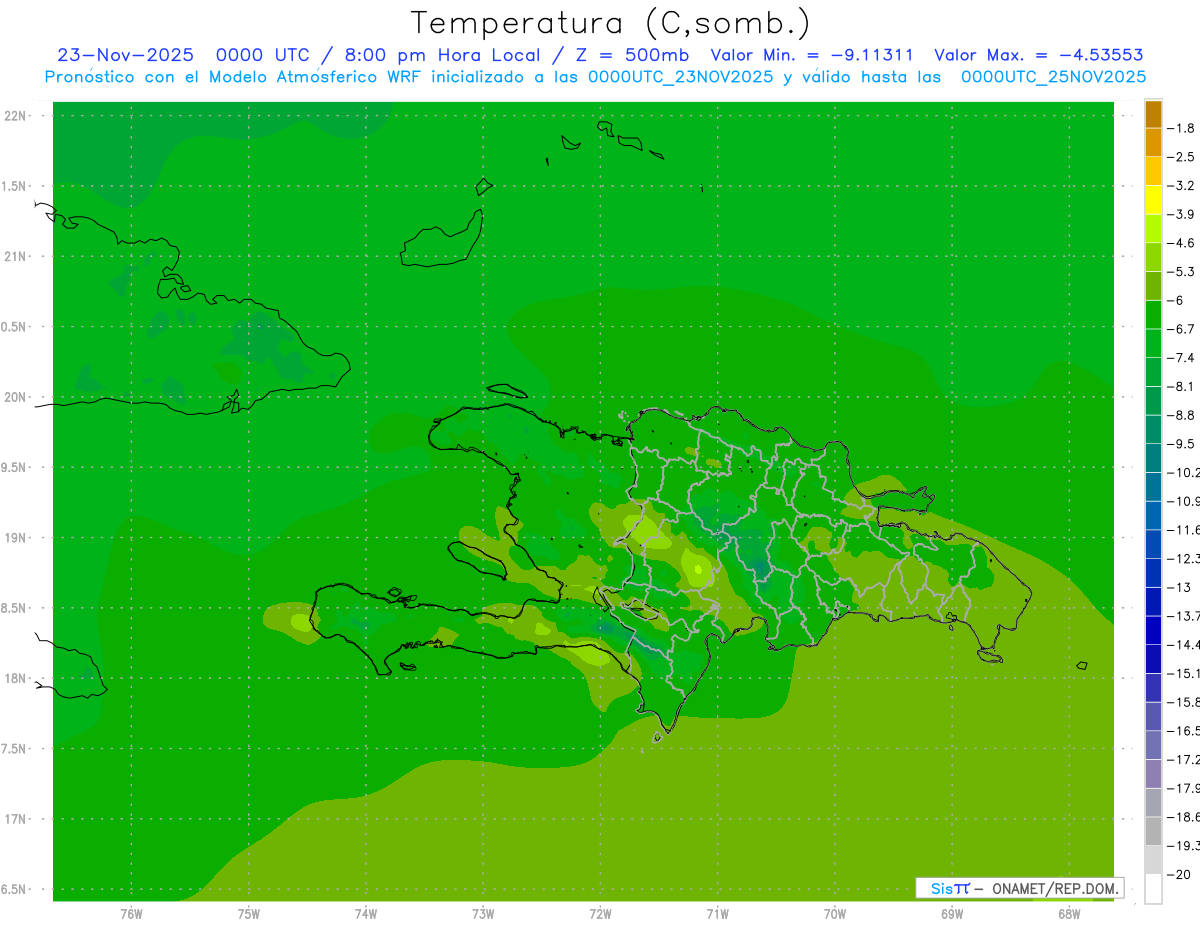Click the 21N latitude label
Viewport: 1200px width, 927px height.
click(16, 256)
